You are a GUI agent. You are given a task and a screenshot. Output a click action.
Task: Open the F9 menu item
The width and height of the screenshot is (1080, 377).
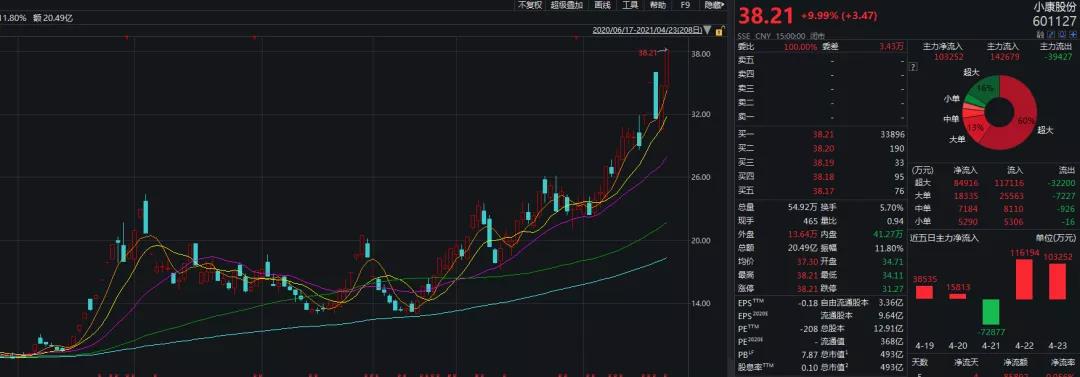coord(685,5)
